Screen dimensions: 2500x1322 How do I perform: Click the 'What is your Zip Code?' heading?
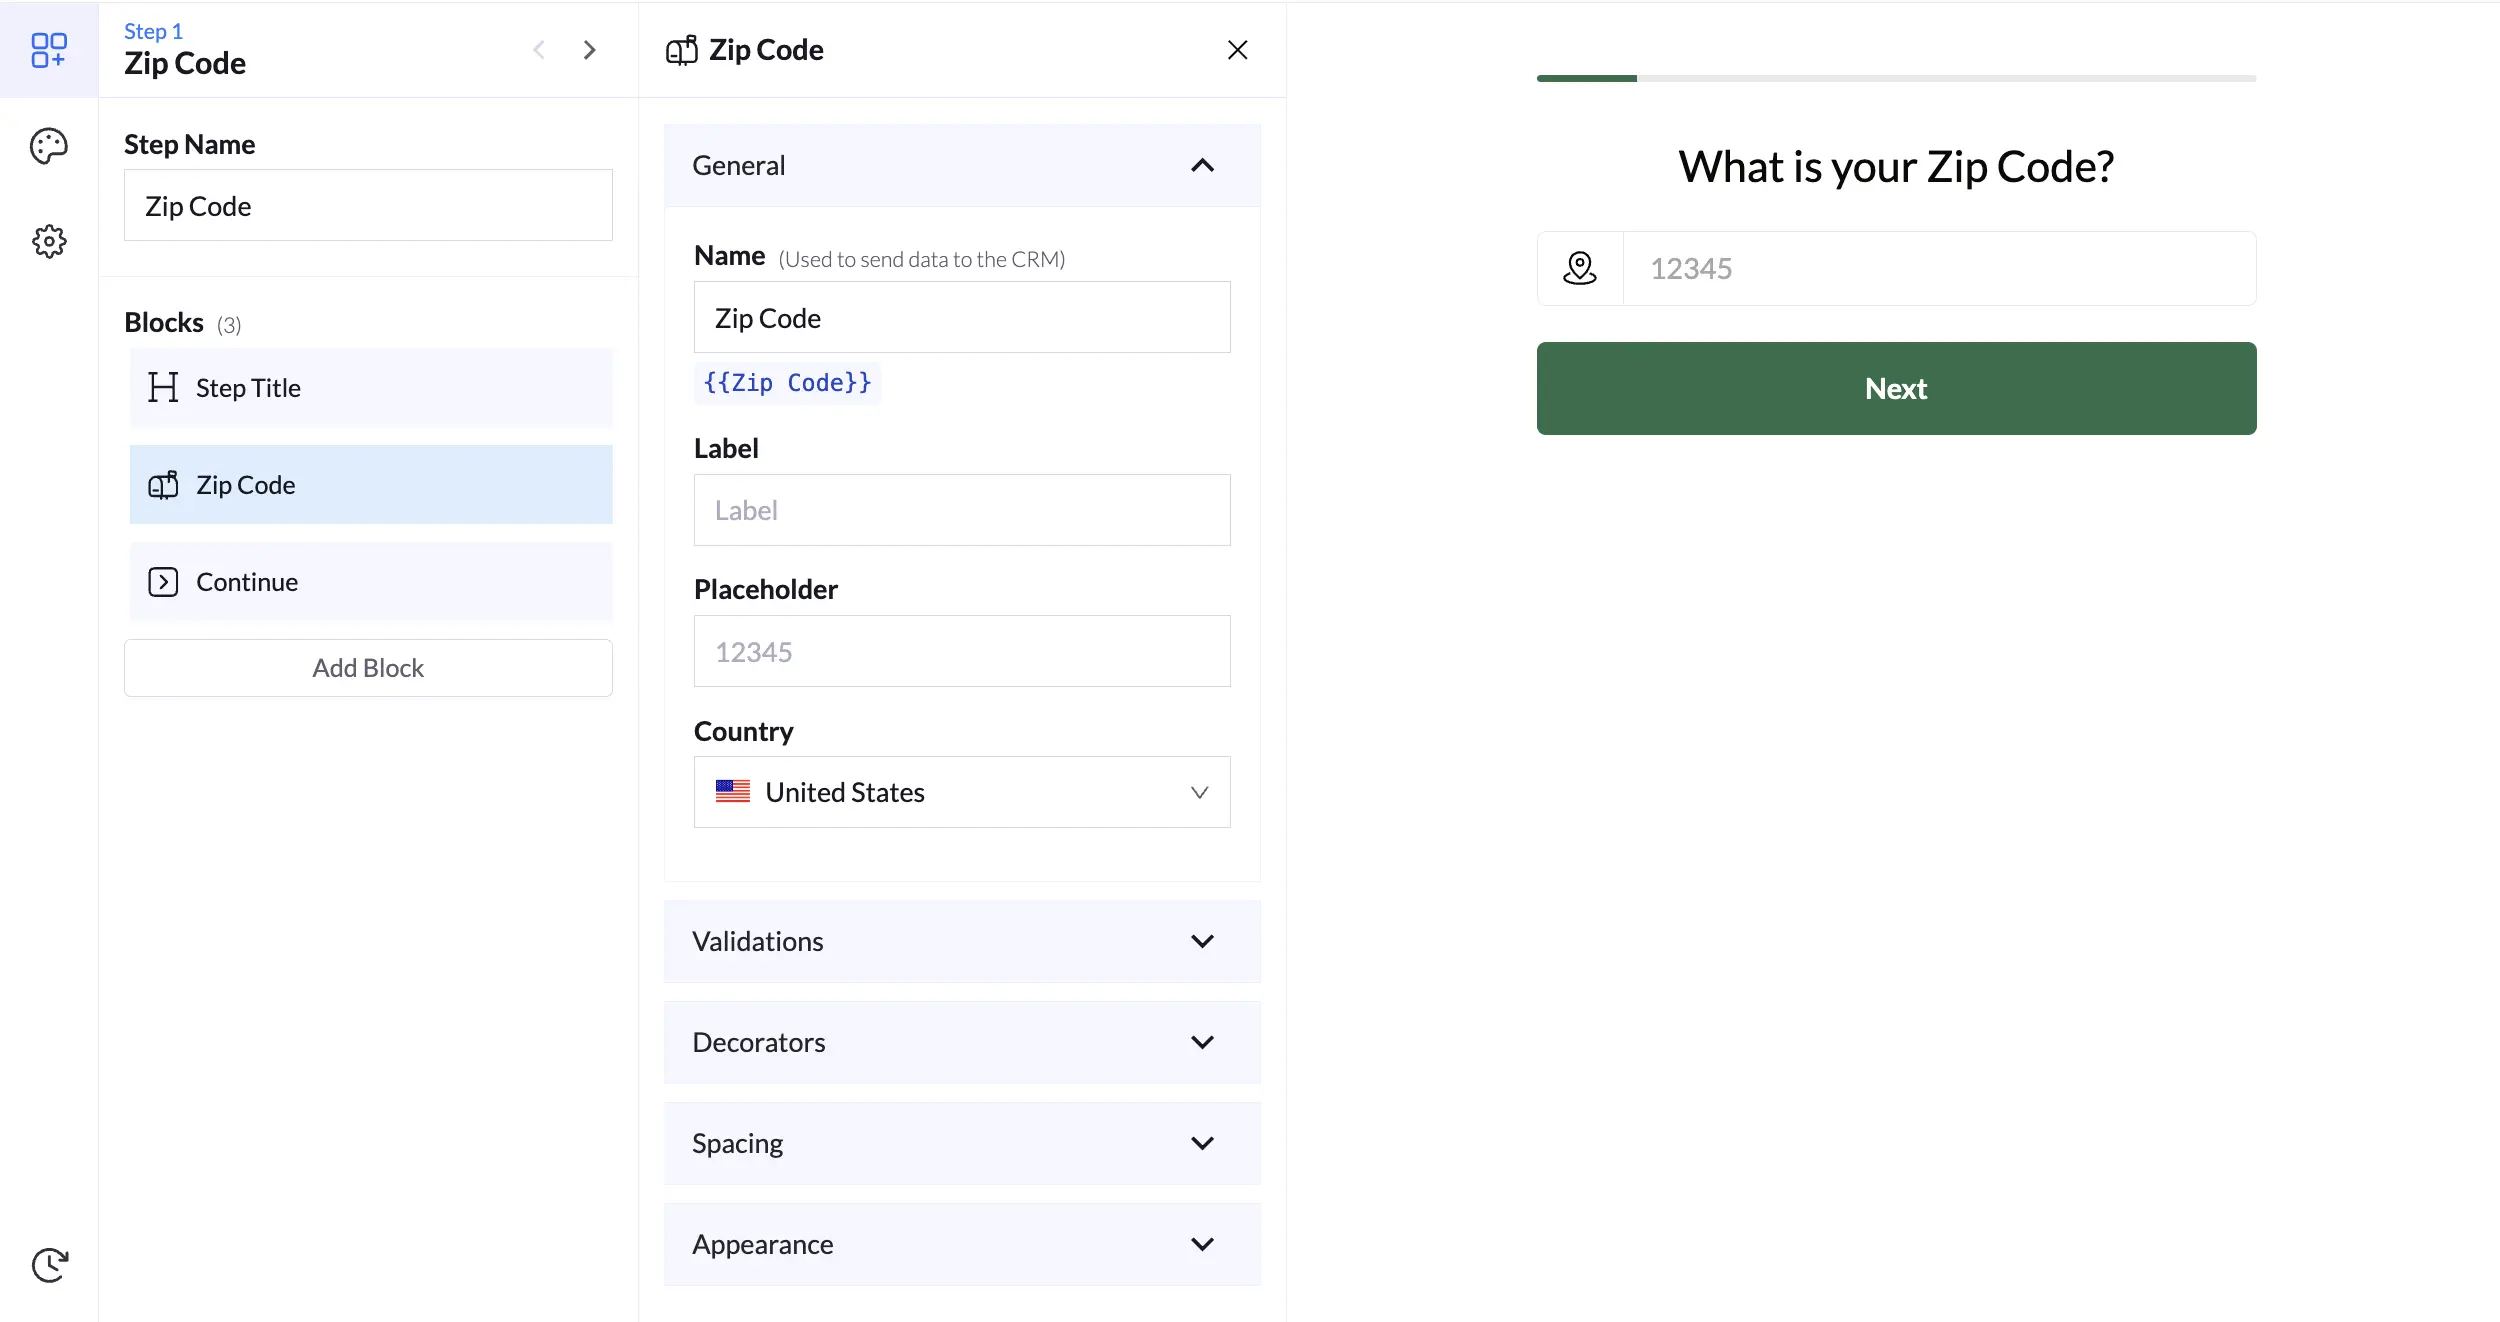click(x=1896, y=166)
